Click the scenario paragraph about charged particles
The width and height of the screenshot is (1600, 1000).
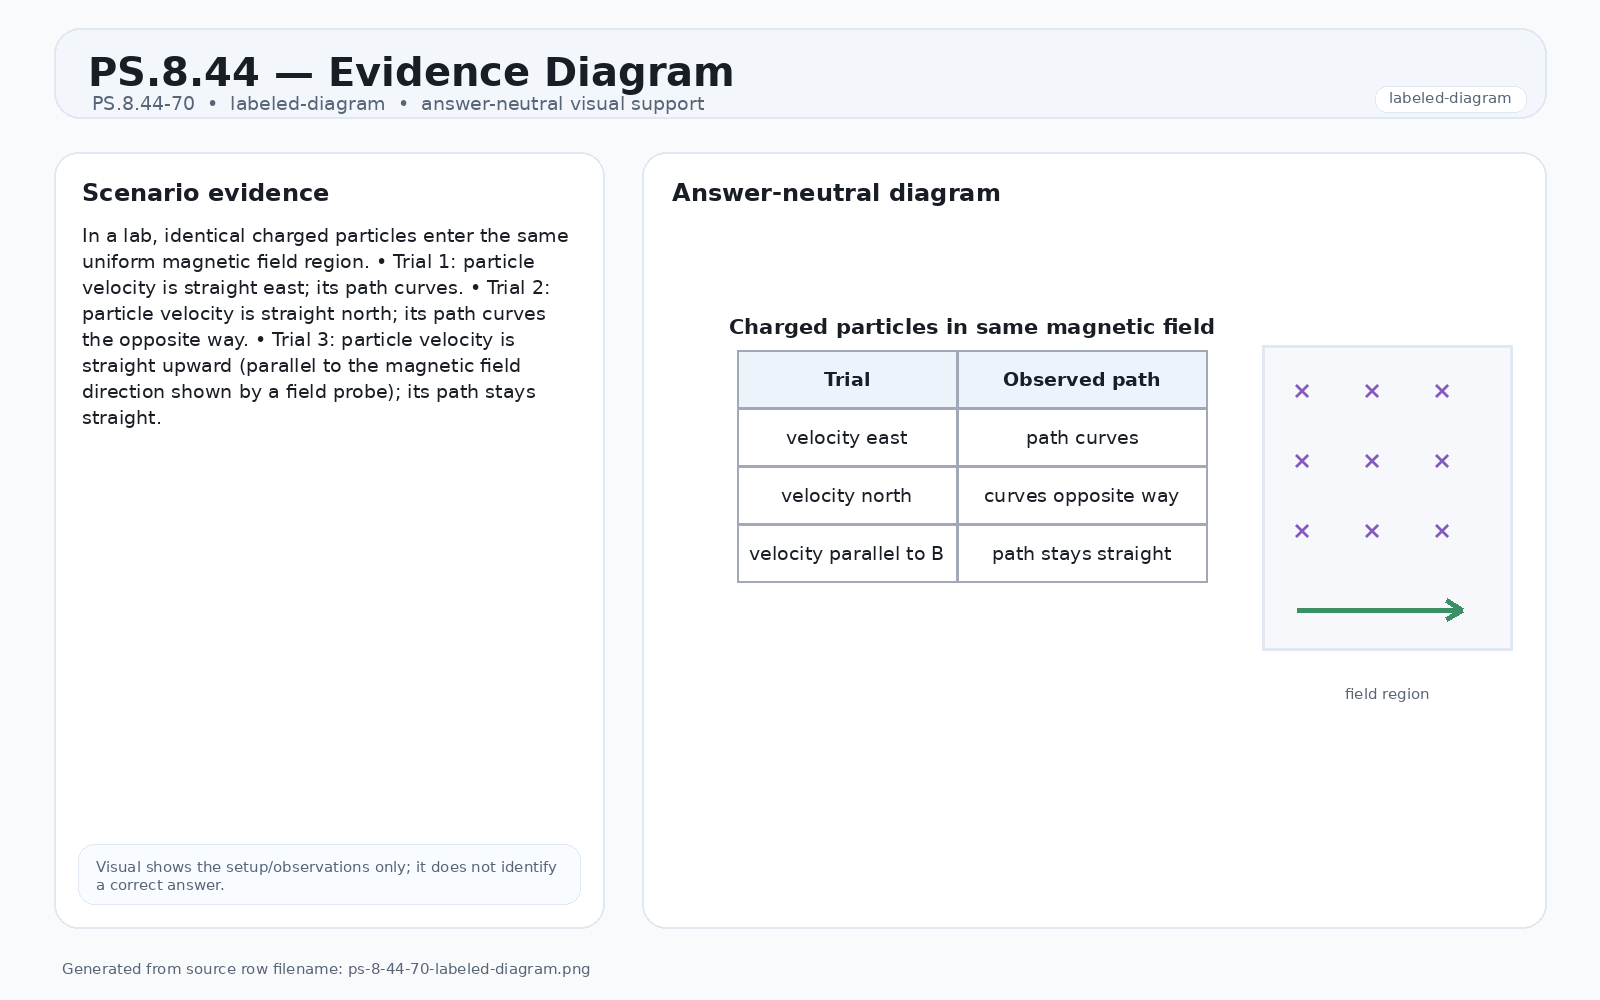(325, 327)
